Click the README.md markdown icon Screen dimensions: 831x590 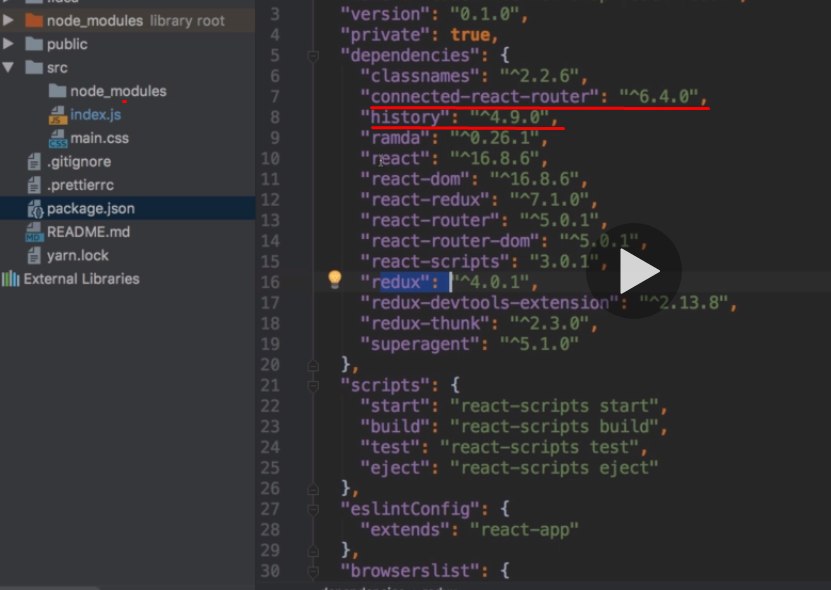click(x=34, y=232)
